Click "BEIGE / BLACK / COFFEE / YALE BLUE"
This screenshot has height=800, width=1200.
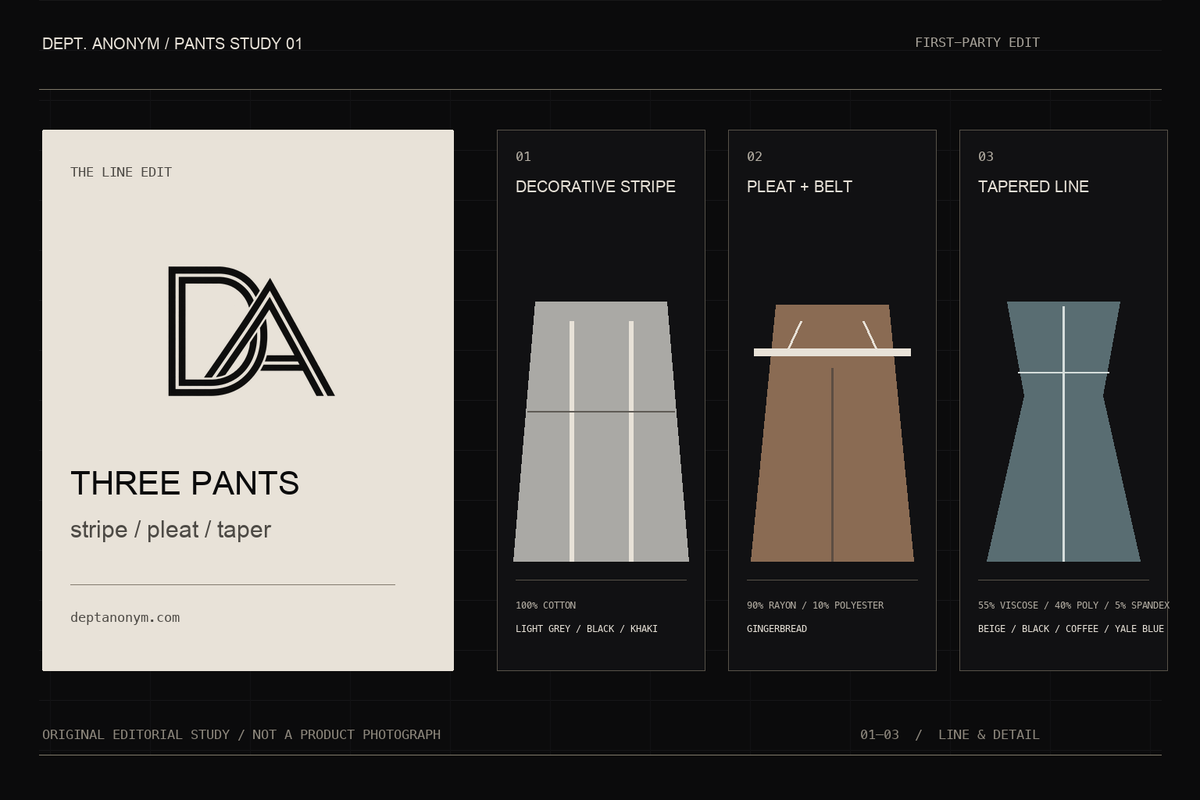coord(1071,629)
